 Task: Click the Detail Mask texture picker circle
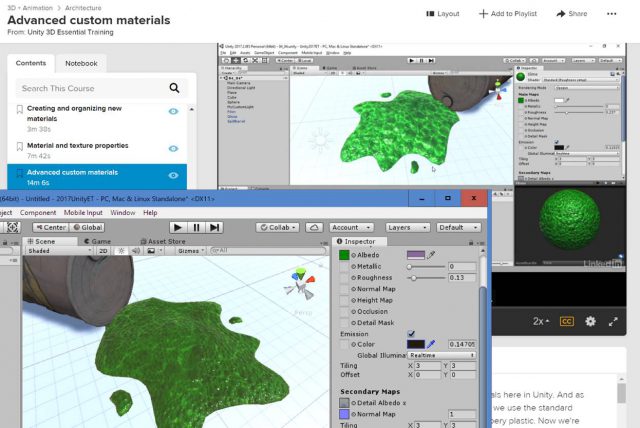[353, 323]
